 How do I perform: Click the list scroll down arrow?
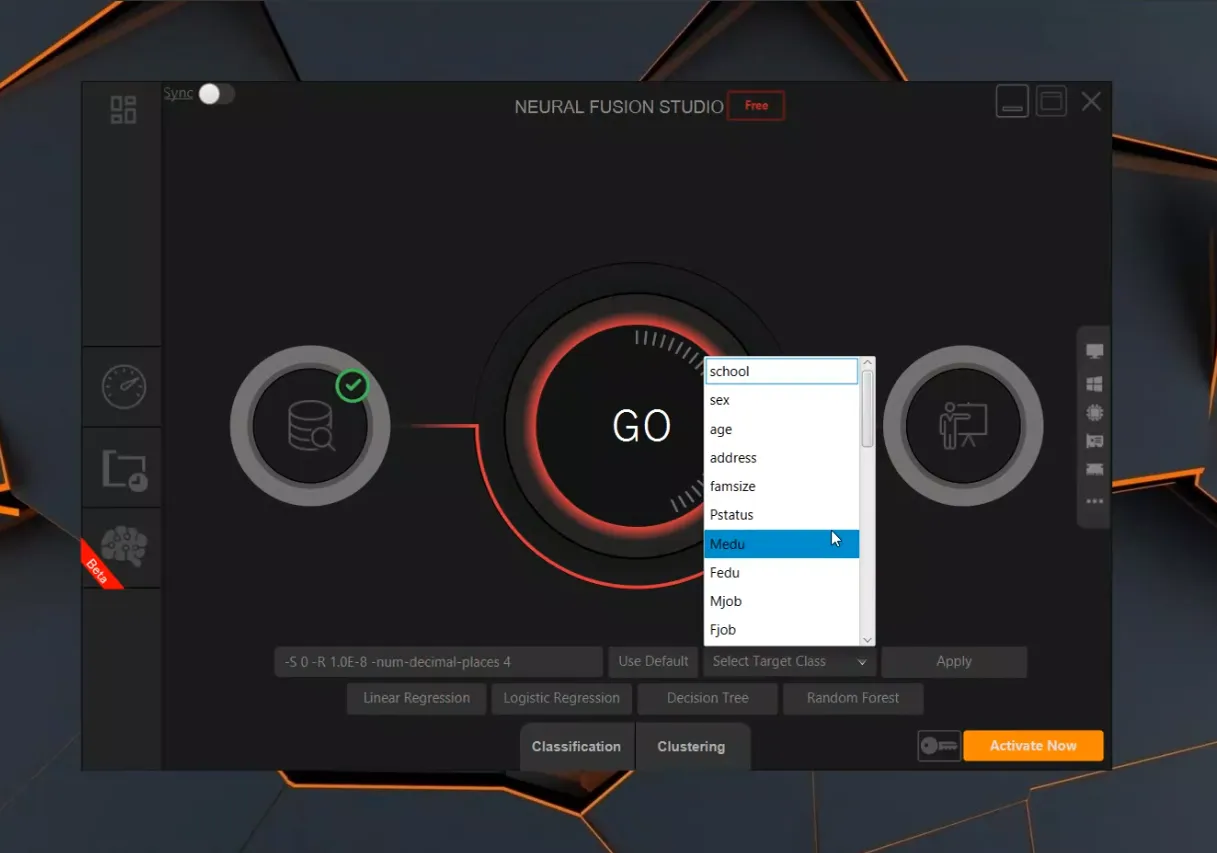coord(867,639)
